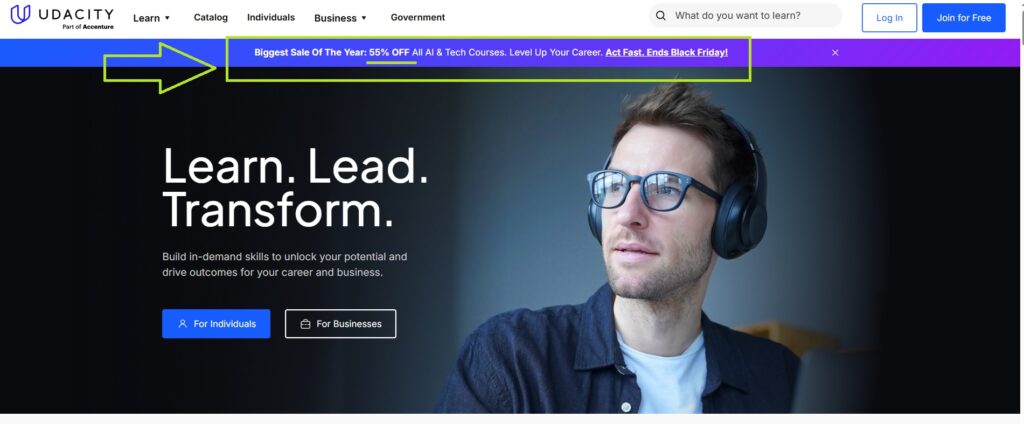Select the For Individuals button

pyautogui.click(x=216, y=323)
